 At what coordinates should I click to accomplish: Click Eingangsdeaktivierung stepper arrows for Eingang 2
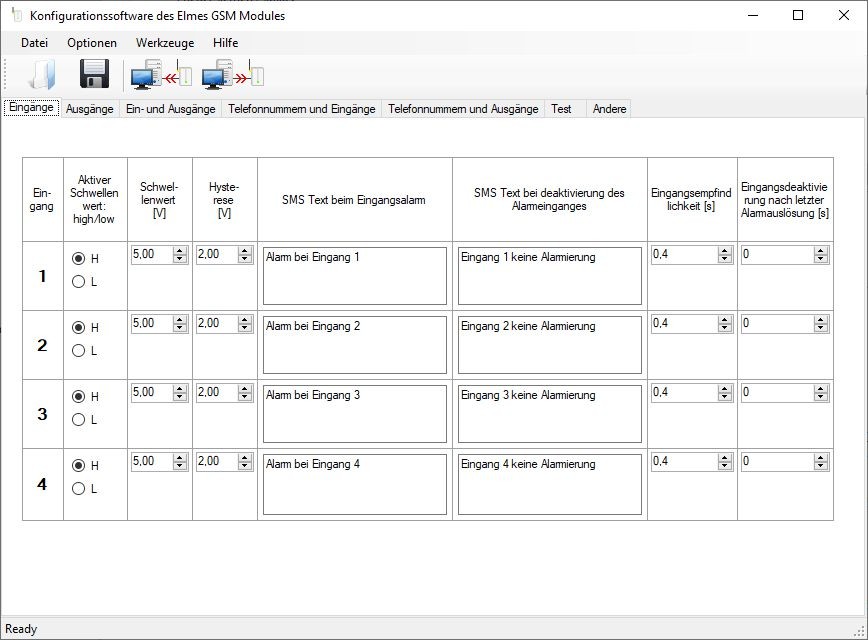822,324
